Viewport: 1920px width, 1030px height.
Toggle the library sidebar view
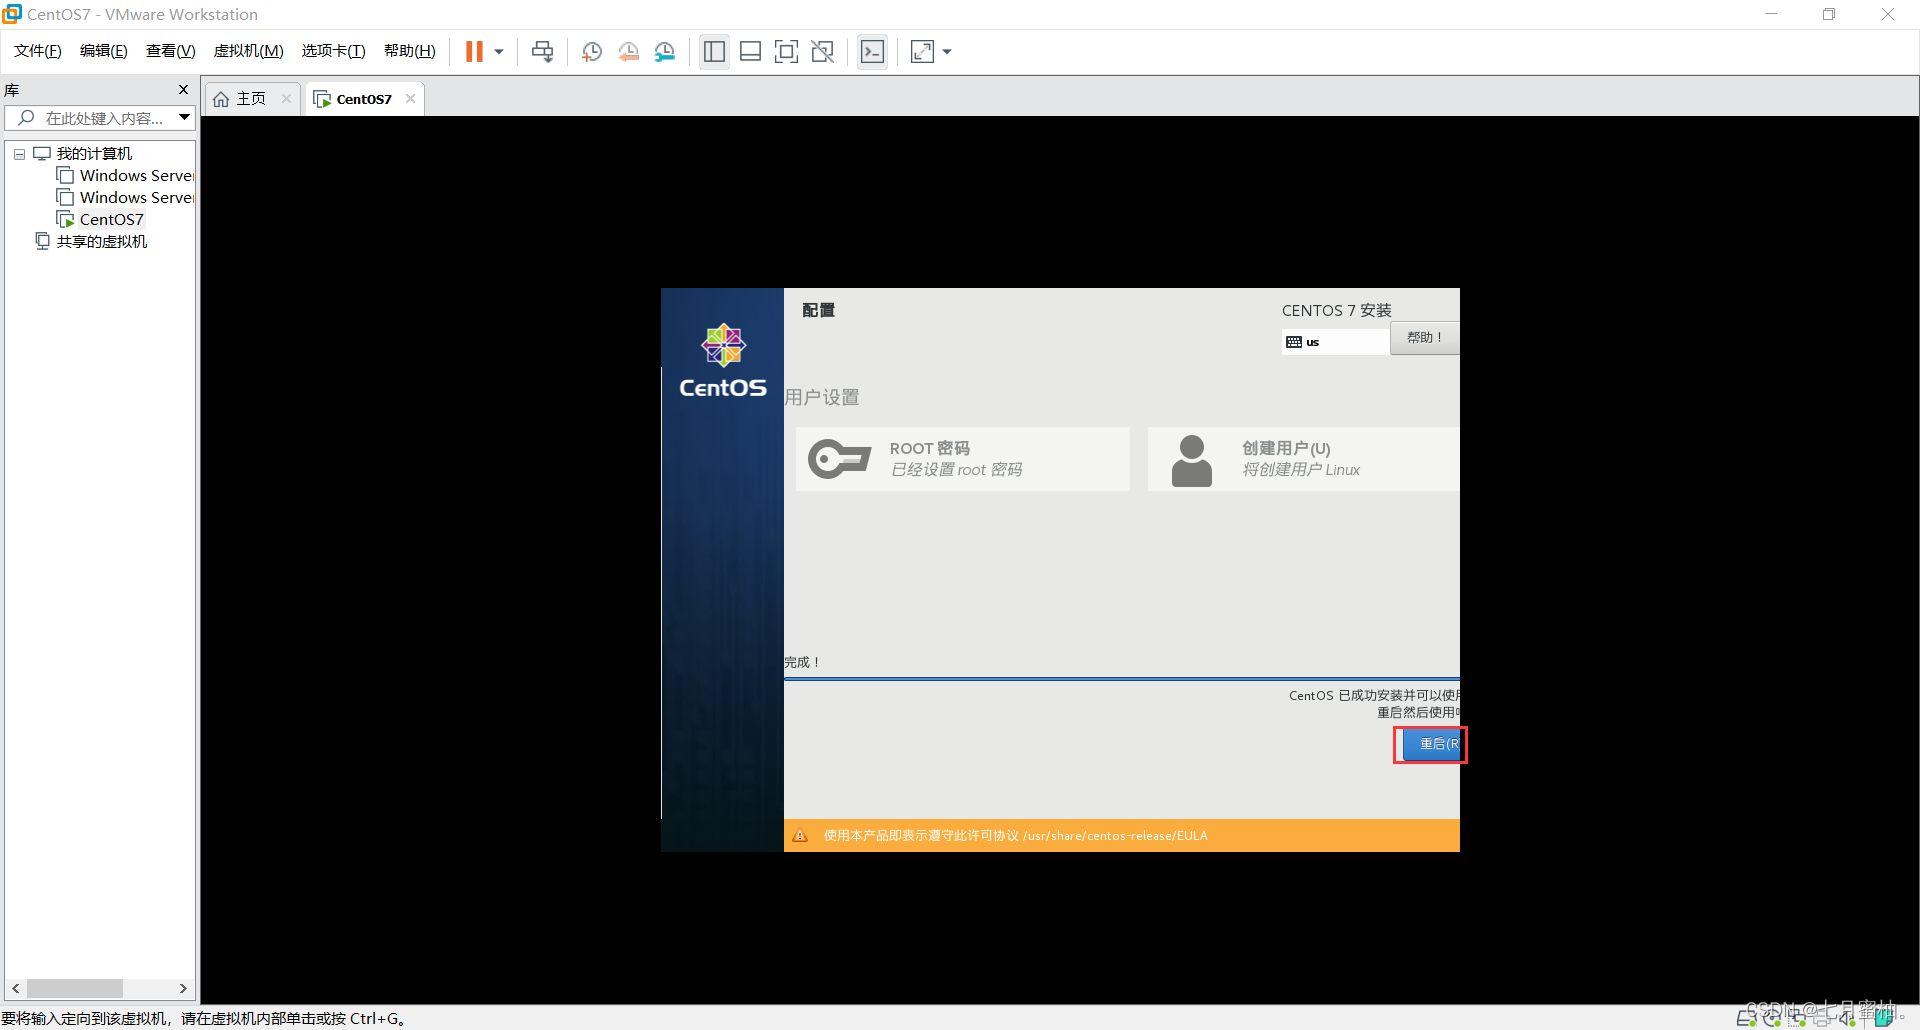(714, 51)
